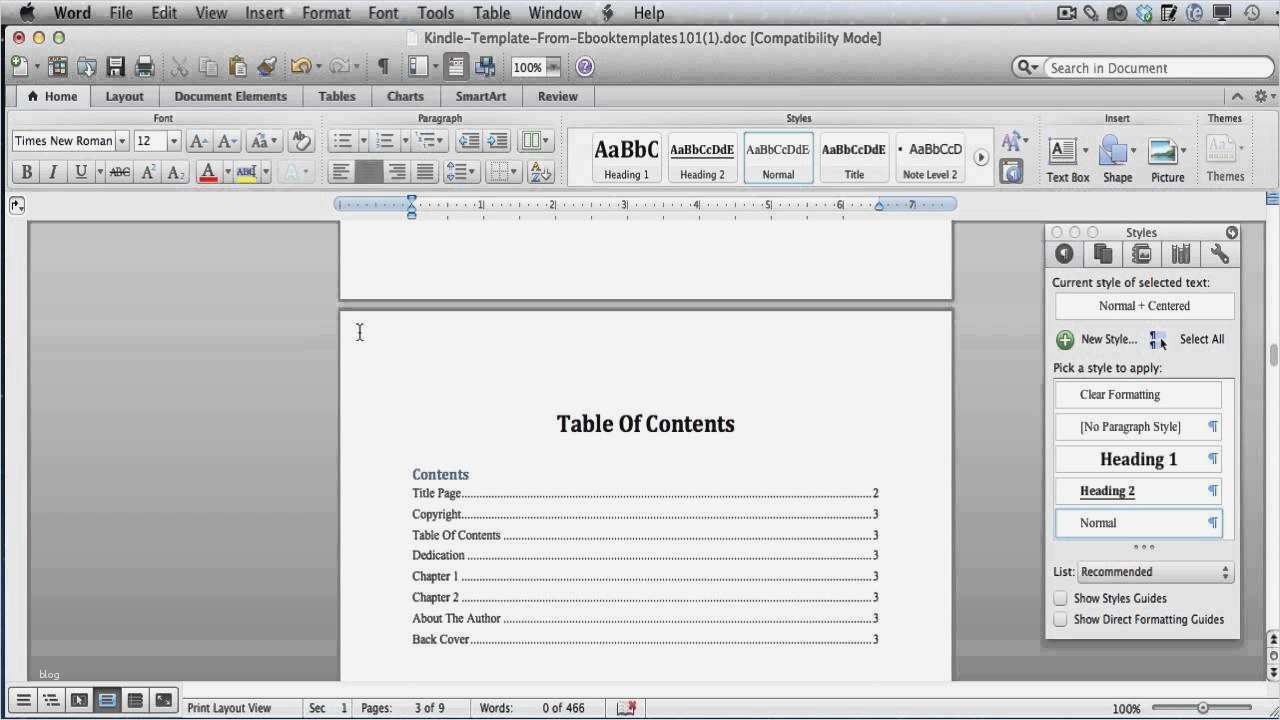Image resolution: width=1280 pixels, height=720 pixels.
Task: Expand the styles gallery arrow
Action: coord(981,157)
